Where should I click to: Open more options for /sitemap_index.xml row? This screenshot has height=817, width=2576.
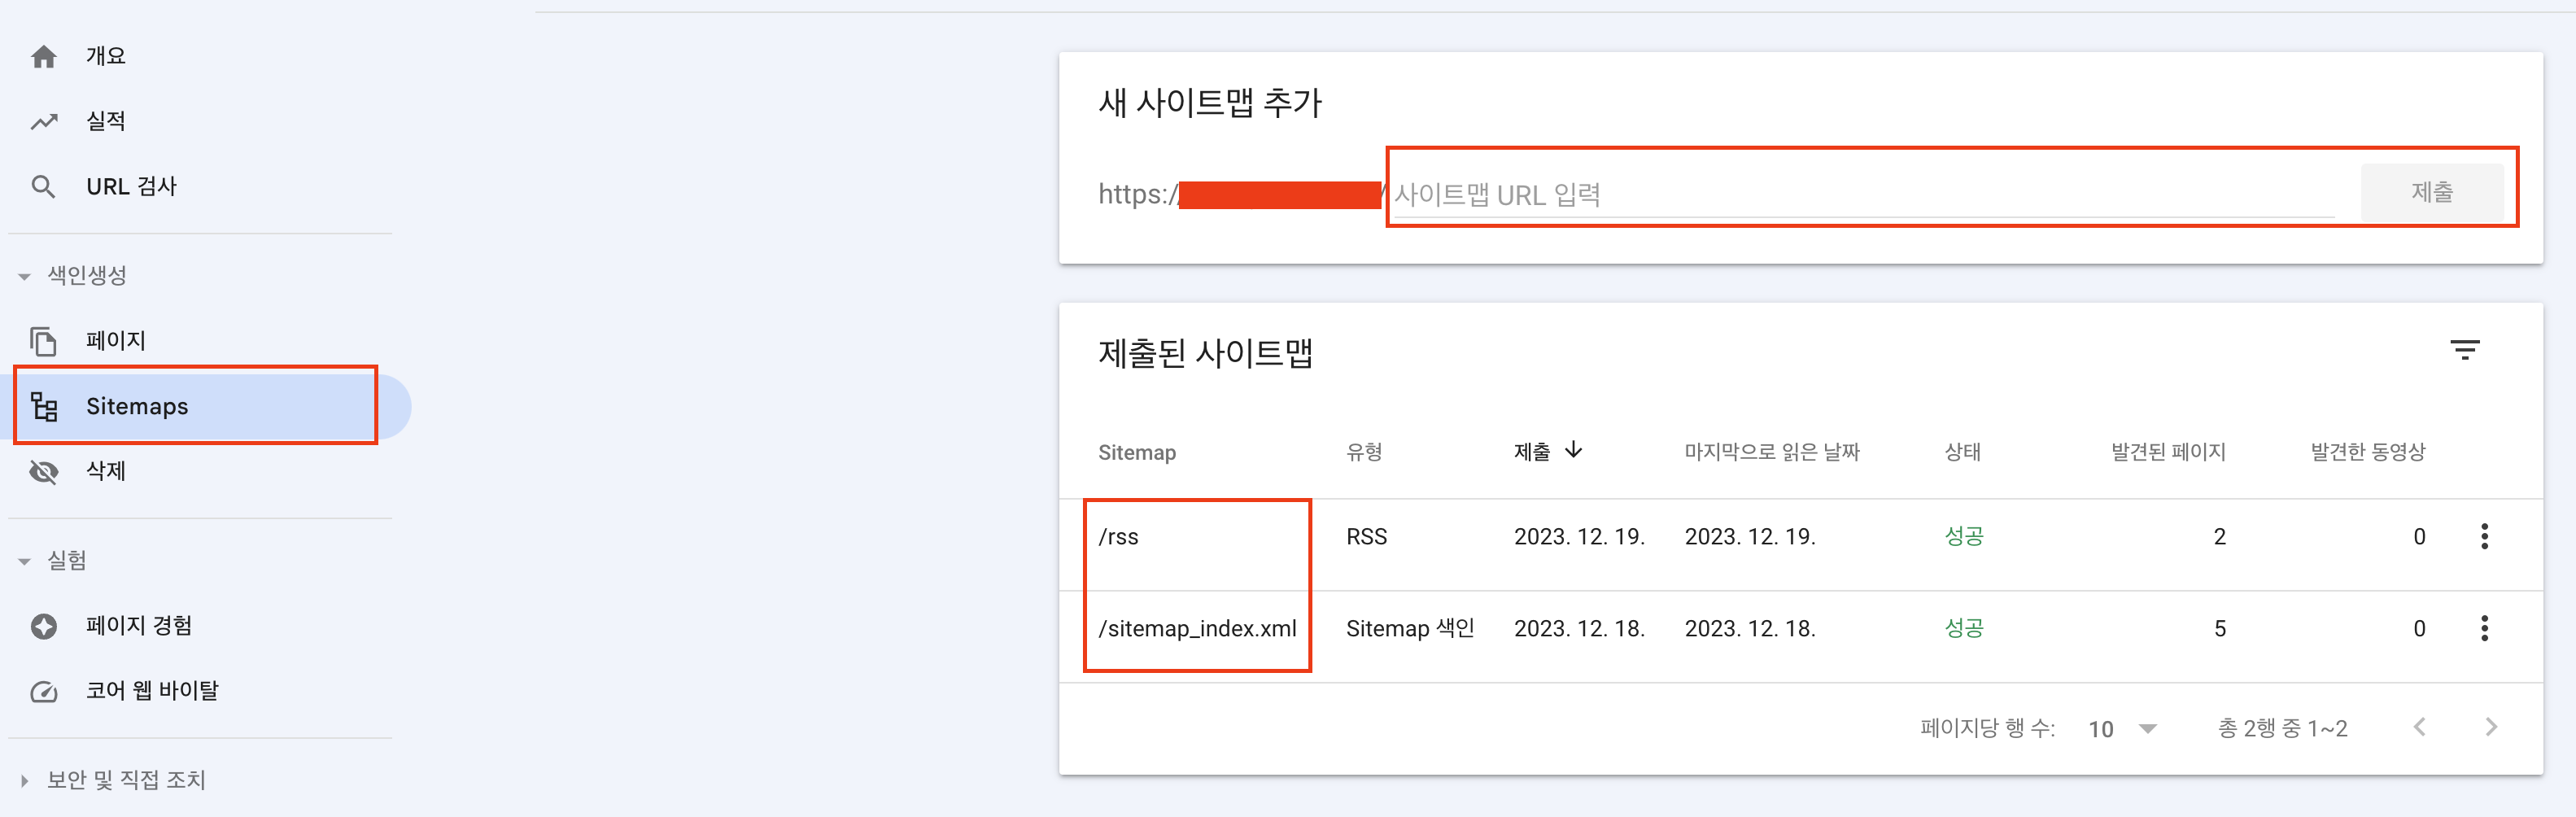tap(2484, 628)
